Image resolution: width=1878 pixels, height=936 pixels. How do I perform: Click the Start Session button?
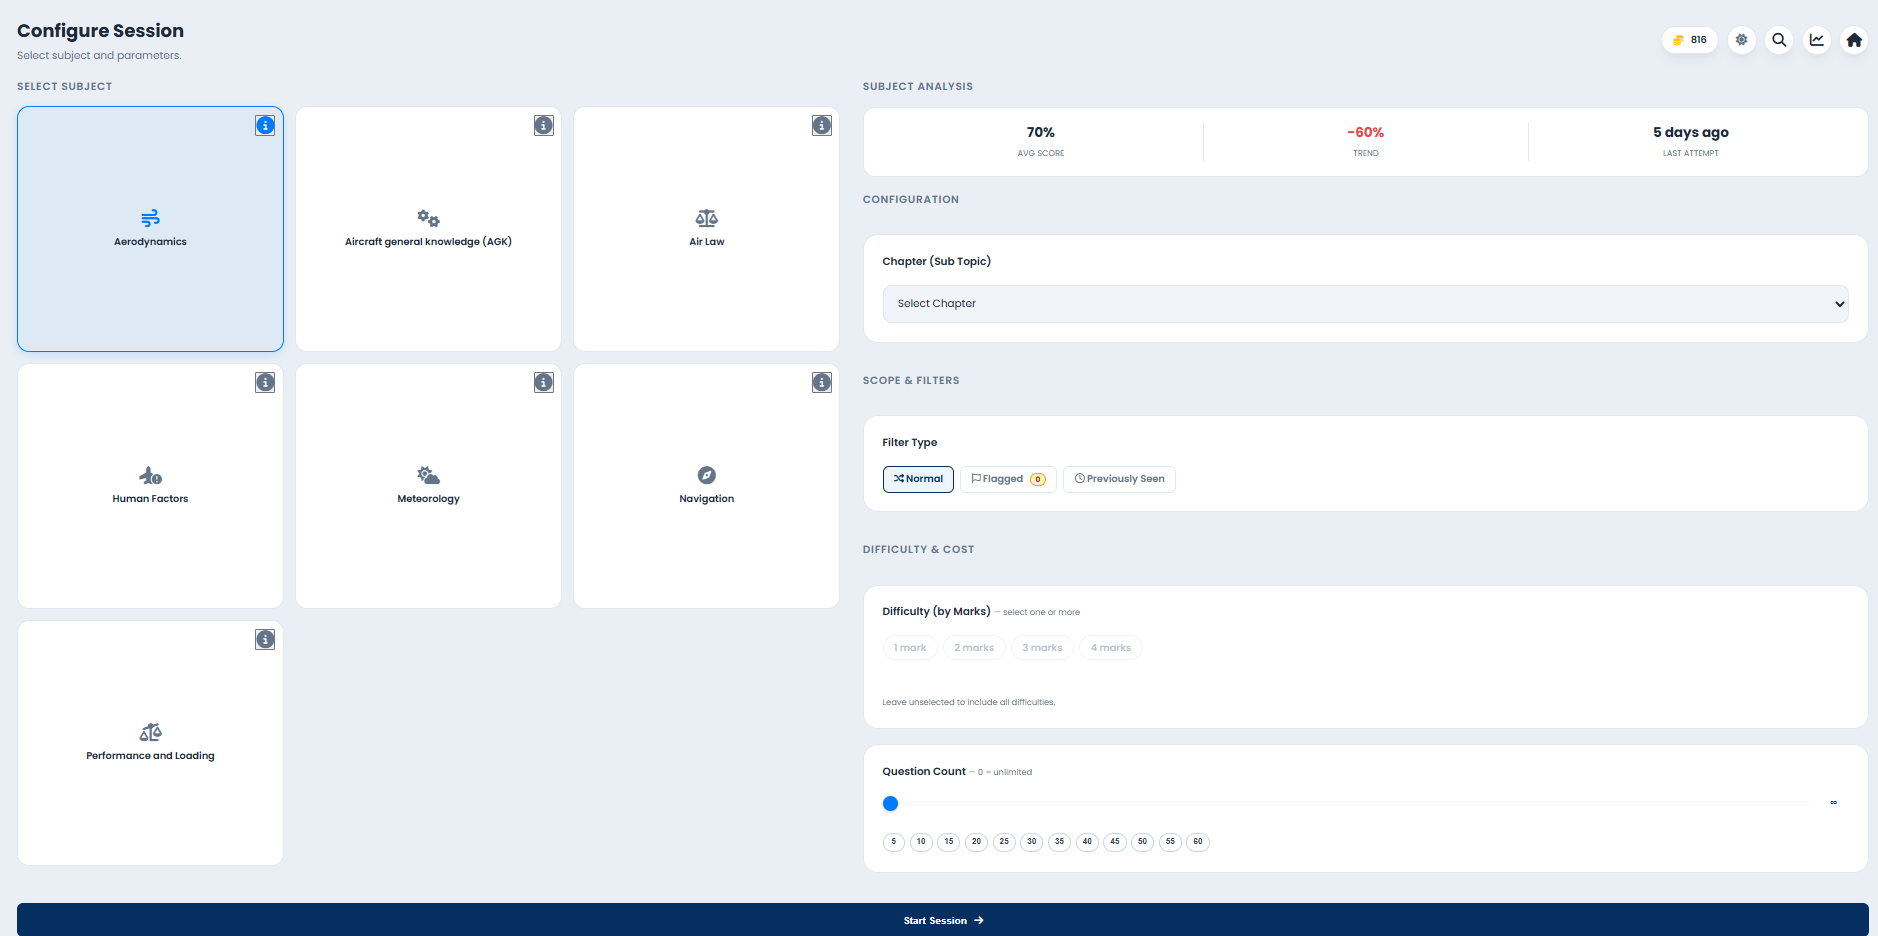pyautogui.click(x=943, y=920)
